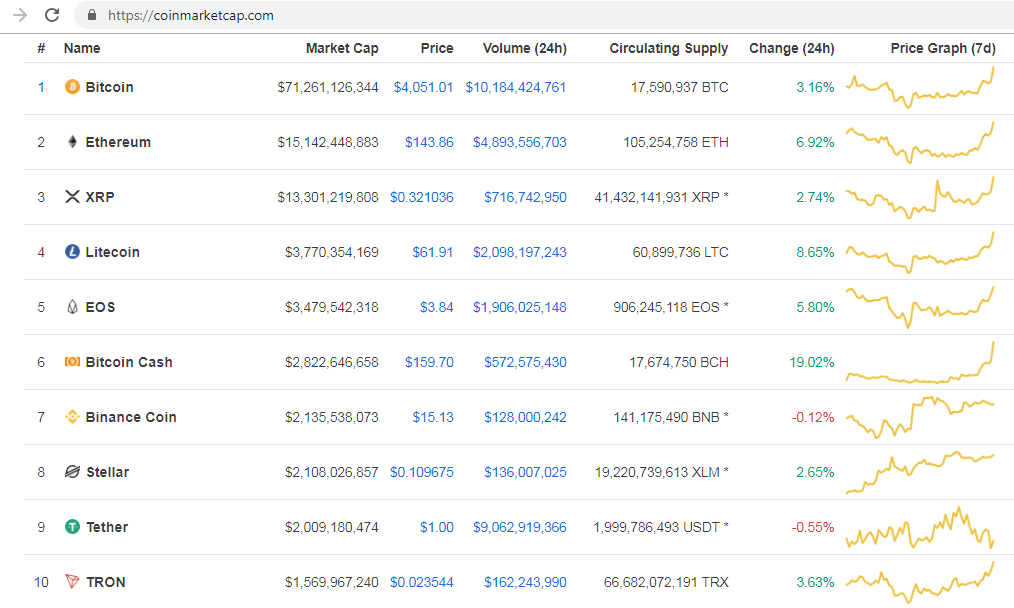Screen dimensions: 1014x608
Task: Sort by the Price column header
Action: point(437,48)
